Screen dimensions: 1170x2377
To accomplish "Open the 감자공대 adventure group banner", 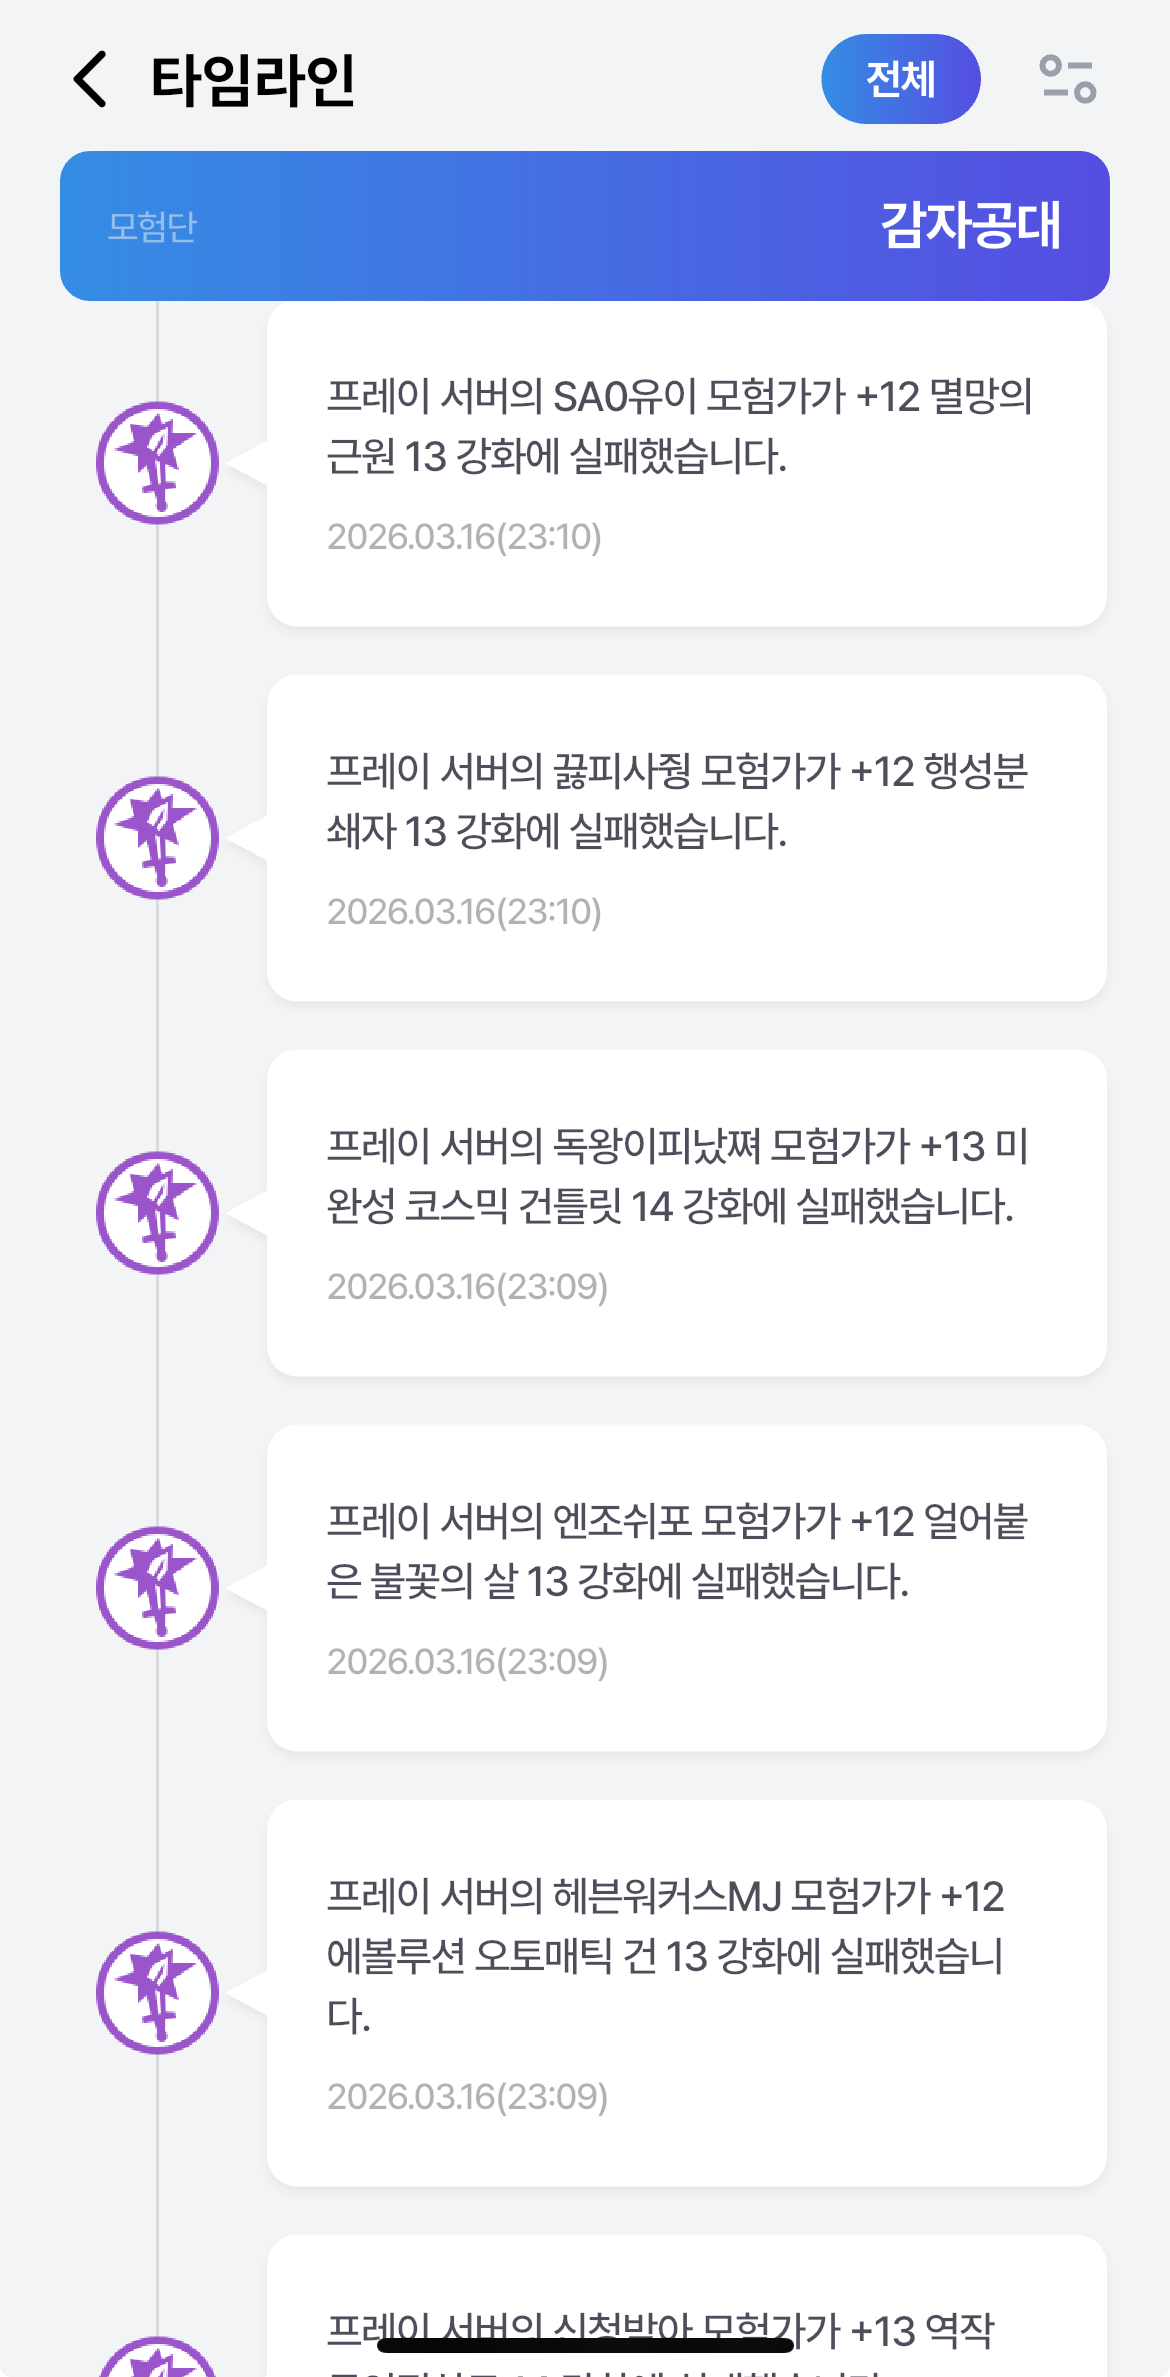I will pos(585,226).
